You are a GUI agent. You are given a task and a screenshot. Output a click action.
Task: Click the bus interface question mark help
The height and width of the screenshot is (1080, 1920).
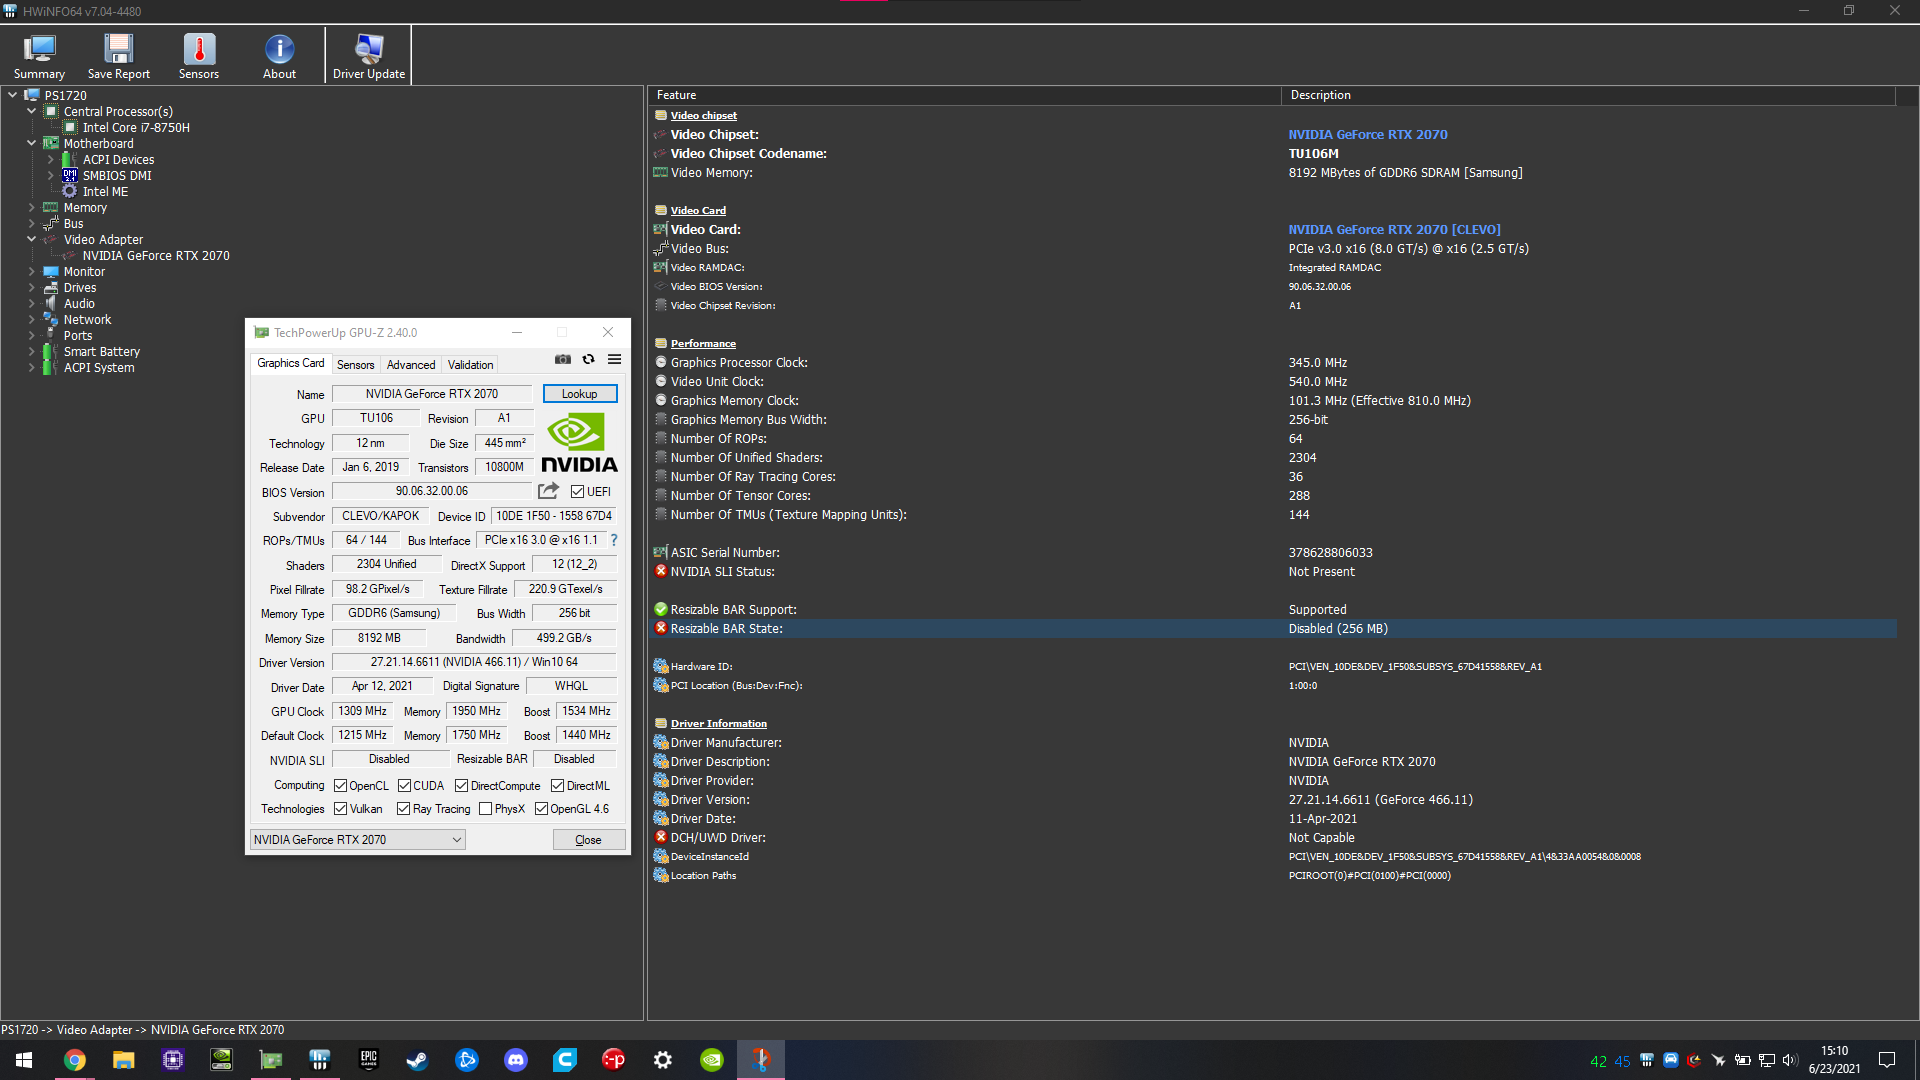click(614, 540)
